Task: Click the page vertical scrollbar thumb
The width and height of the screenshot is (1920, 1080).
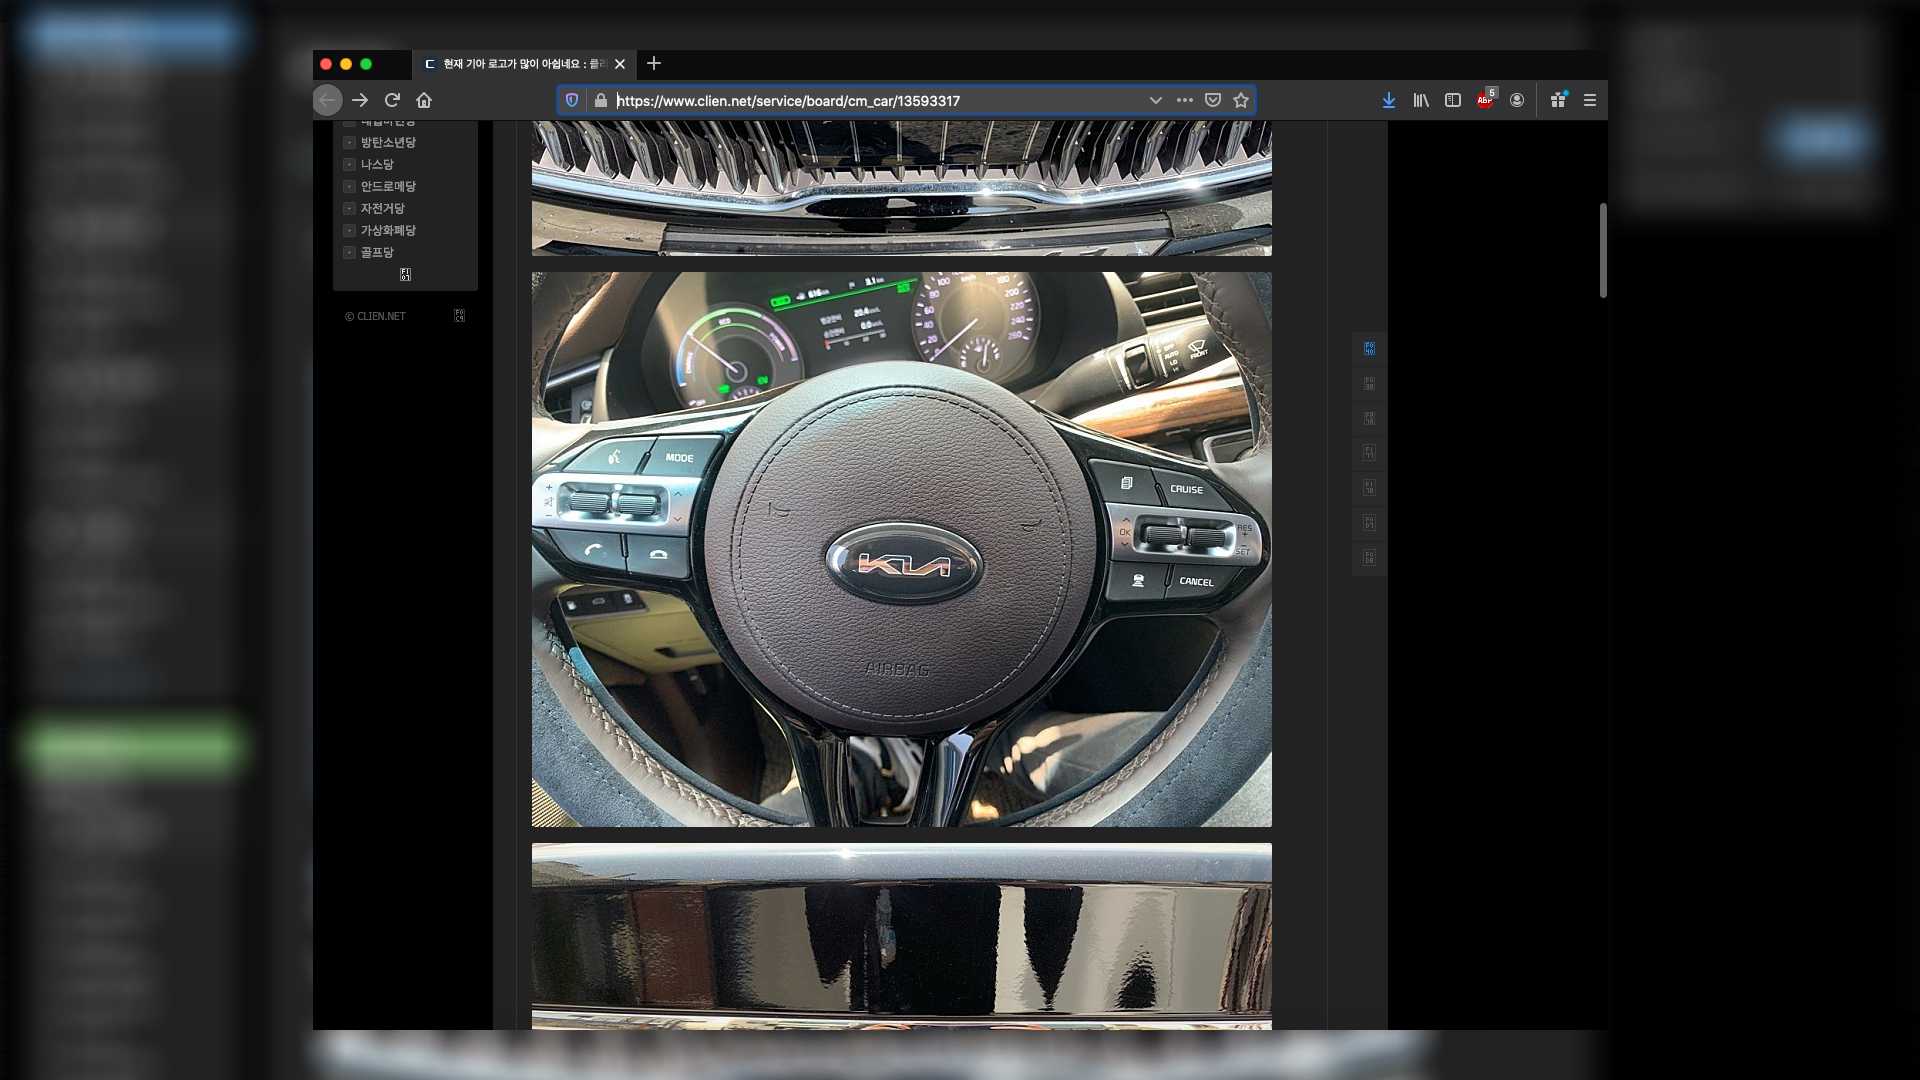Action: pos(1603,250)
